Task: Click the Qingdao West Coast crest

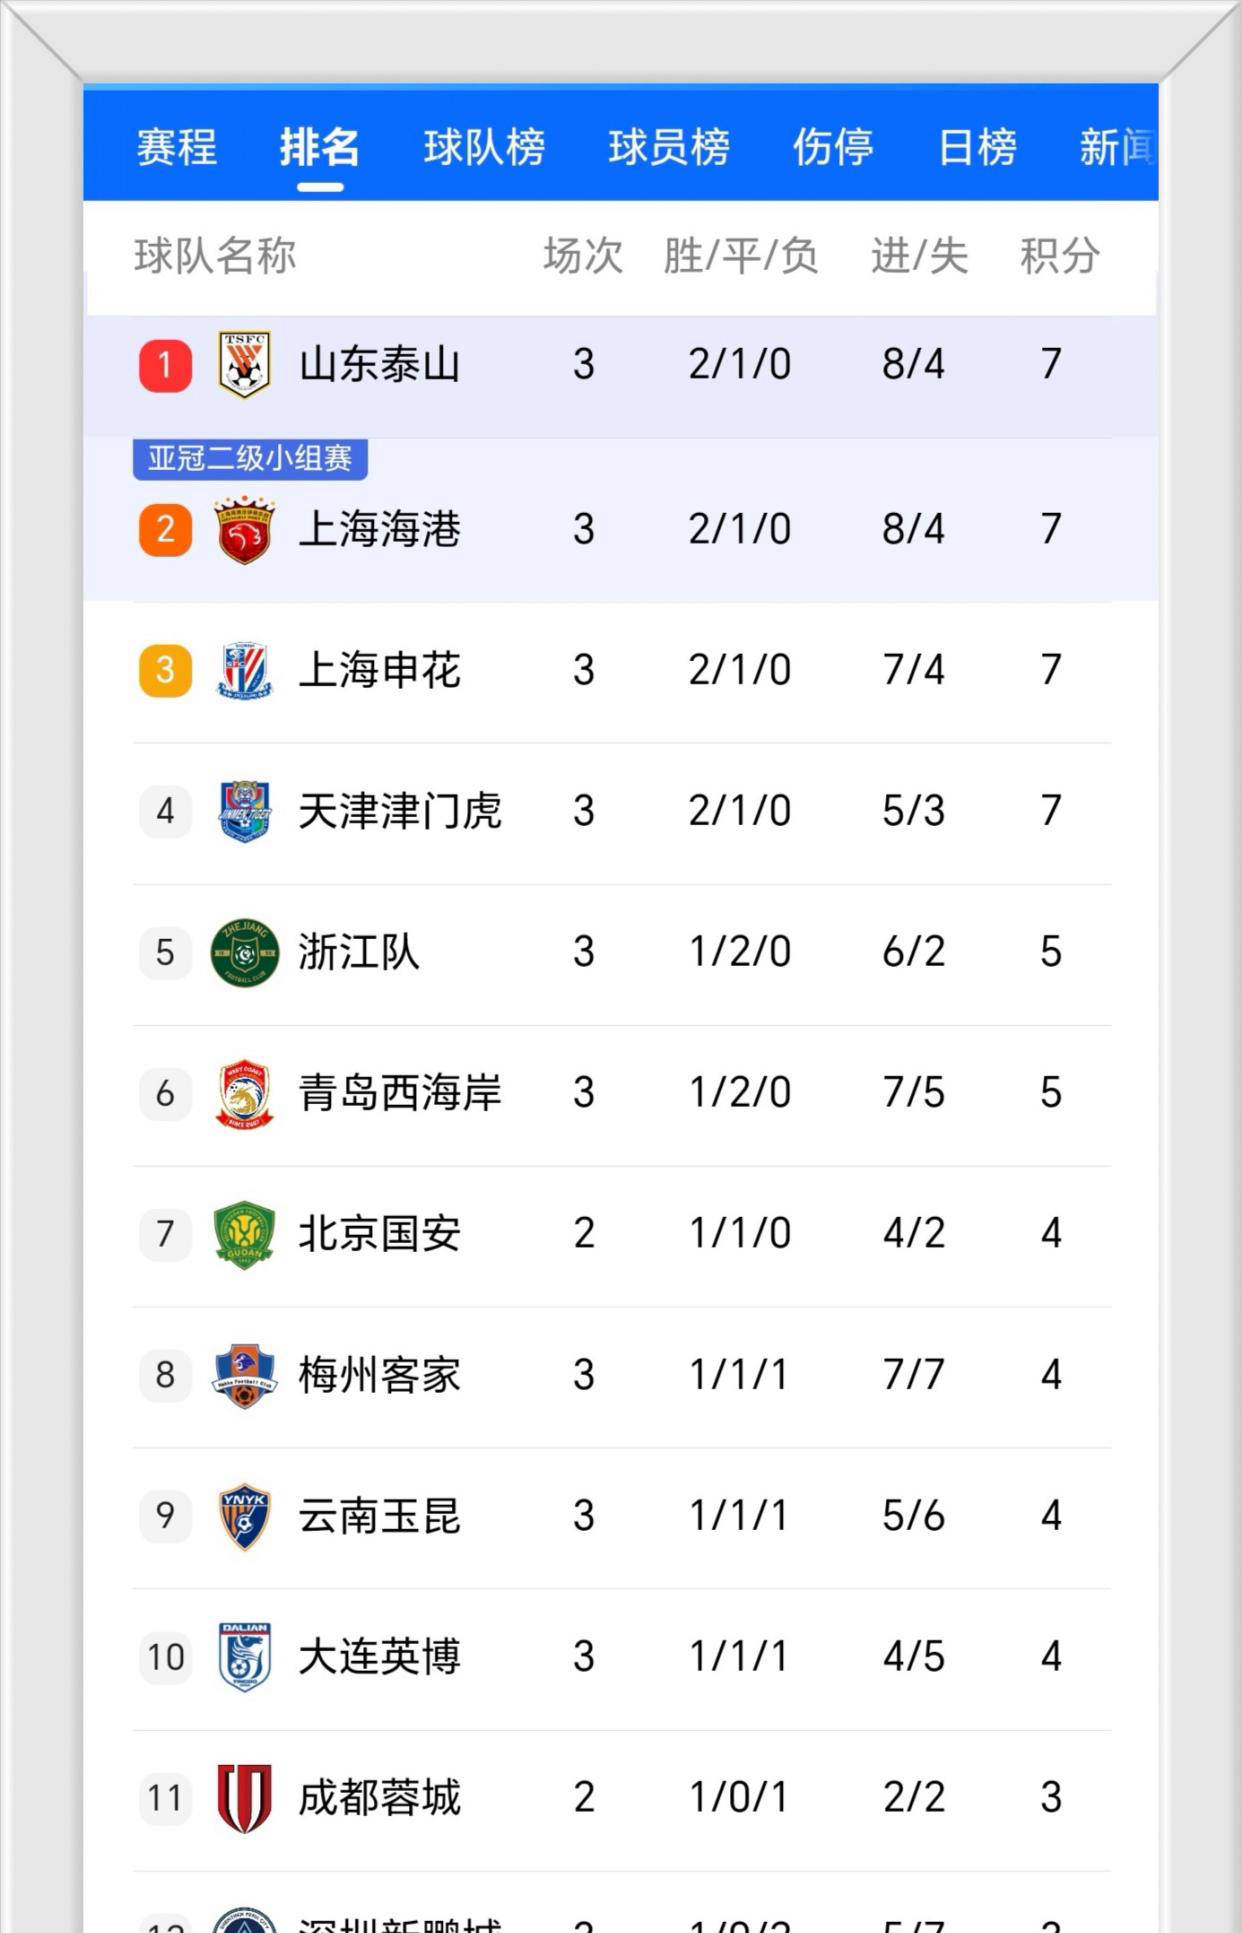Action: point(245,1093)
